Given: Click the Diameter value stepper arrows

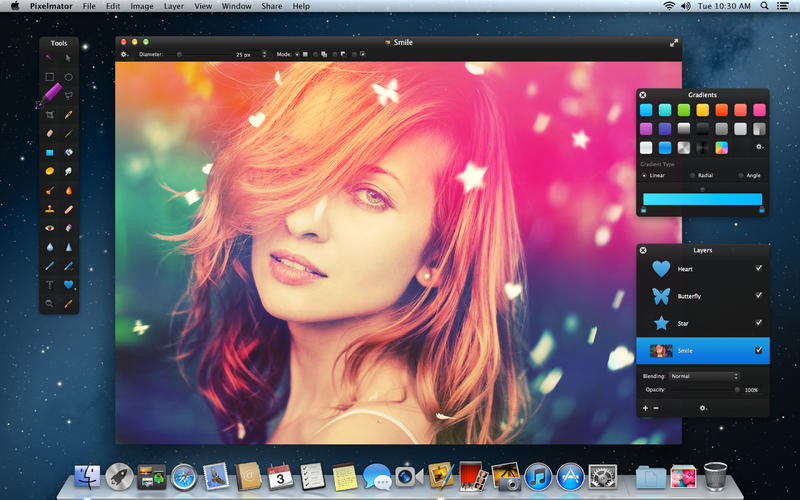Looking at the screenshot, I should tap(264, 54).
